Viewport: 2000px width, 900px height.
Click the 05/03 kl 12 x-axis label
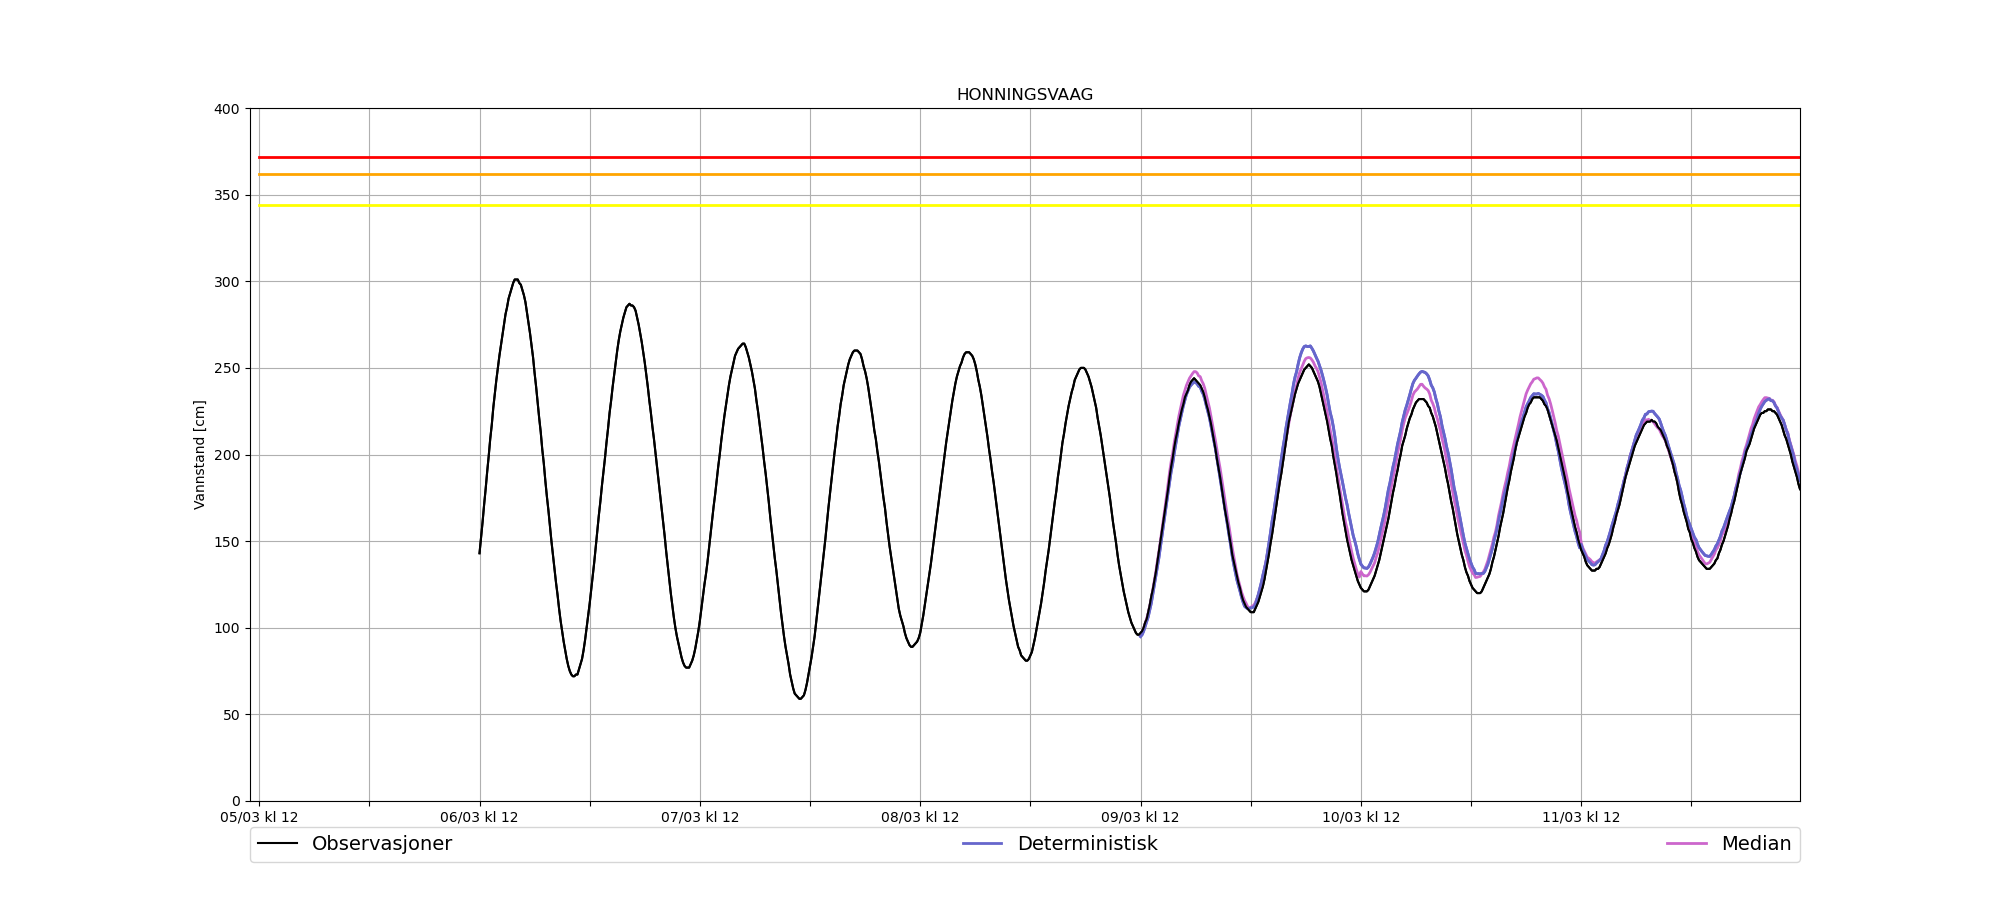pos(259,818)
